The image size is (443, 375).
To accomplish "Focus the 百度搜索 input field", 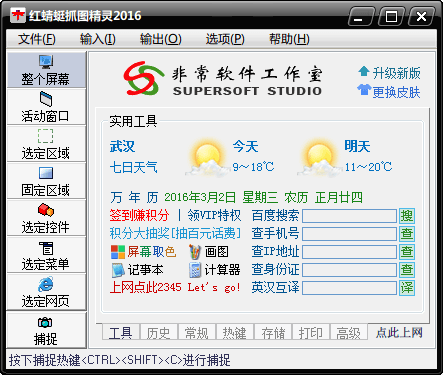I will 350,216.
